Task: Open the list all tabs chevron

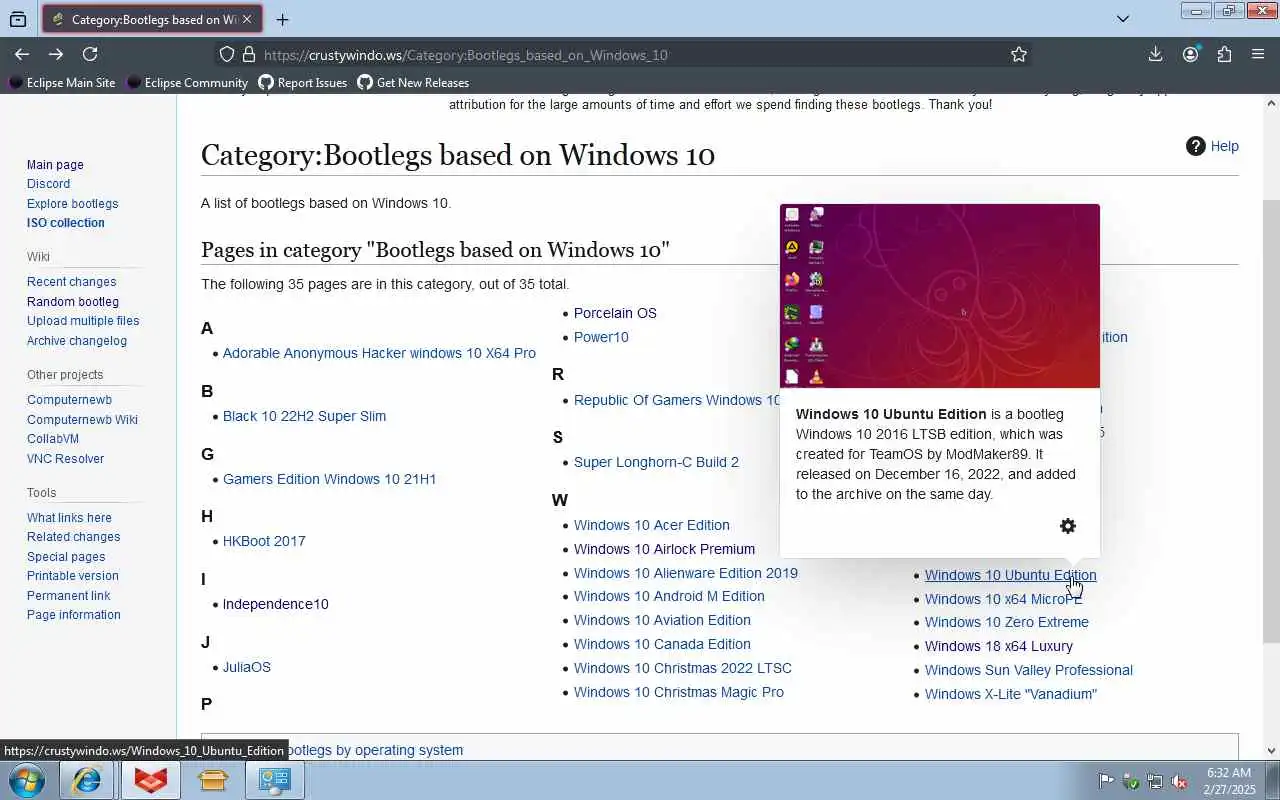Action: [x=1123, y=19]
